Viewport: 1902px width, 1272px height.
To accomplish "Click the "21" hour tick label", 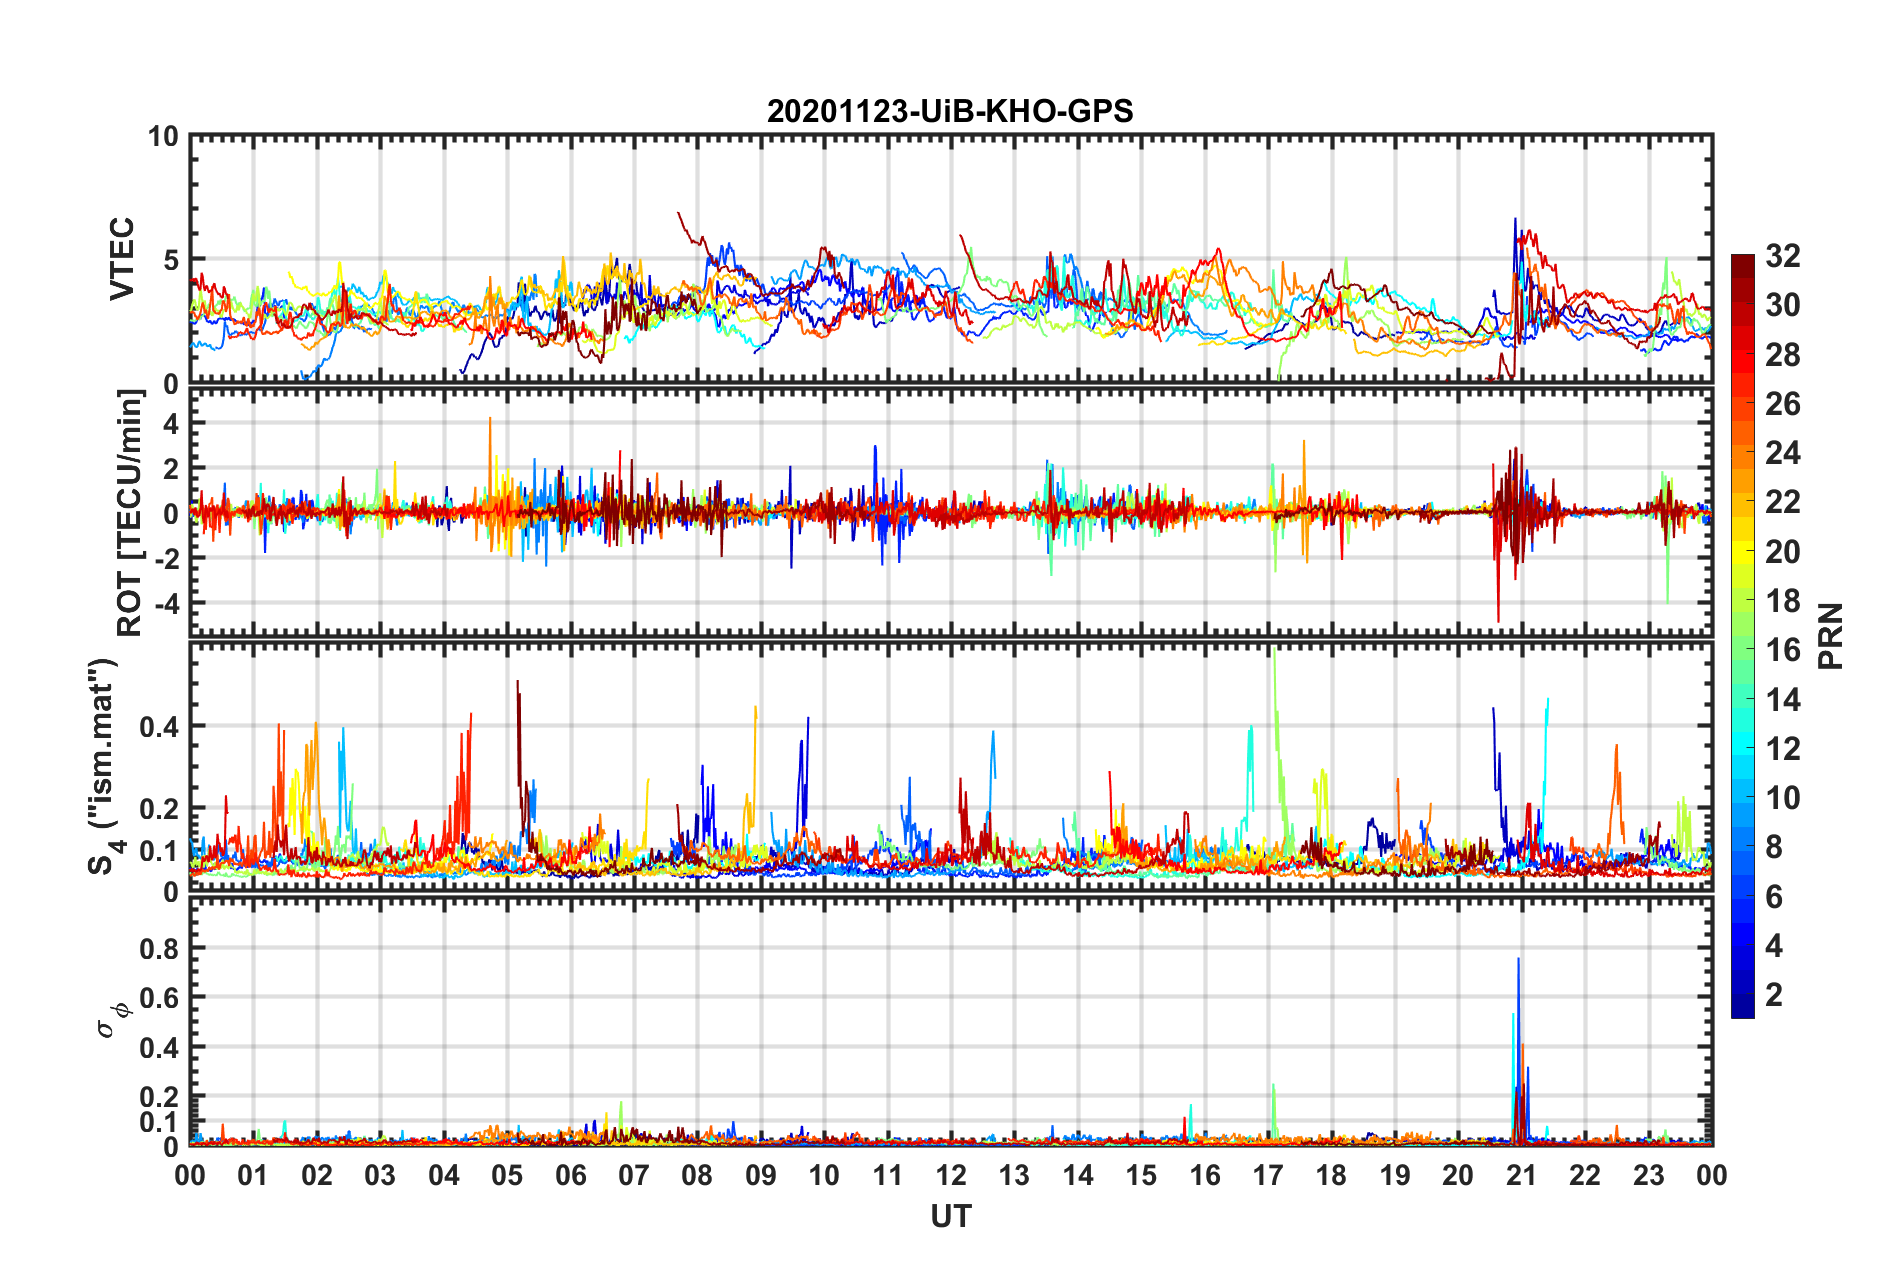I will (x=1522, y=1175).
